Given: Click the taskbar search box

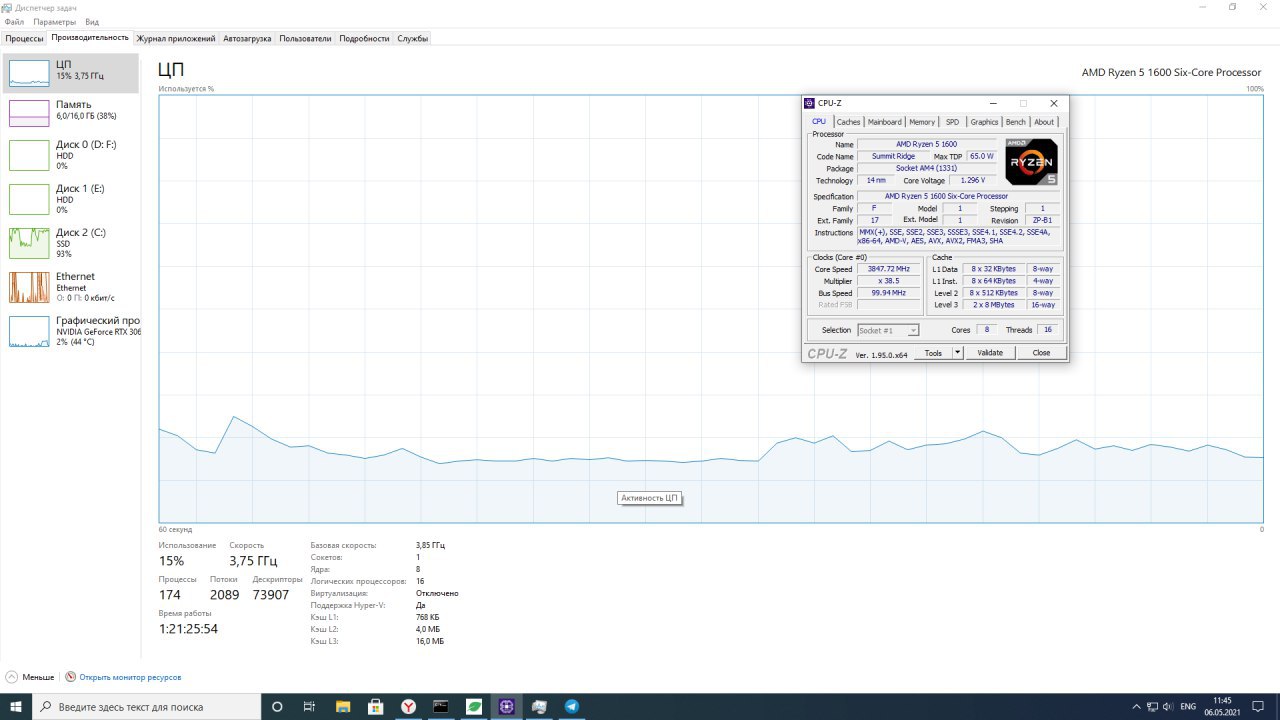Looking at the screenshot, I should point(147,706).
